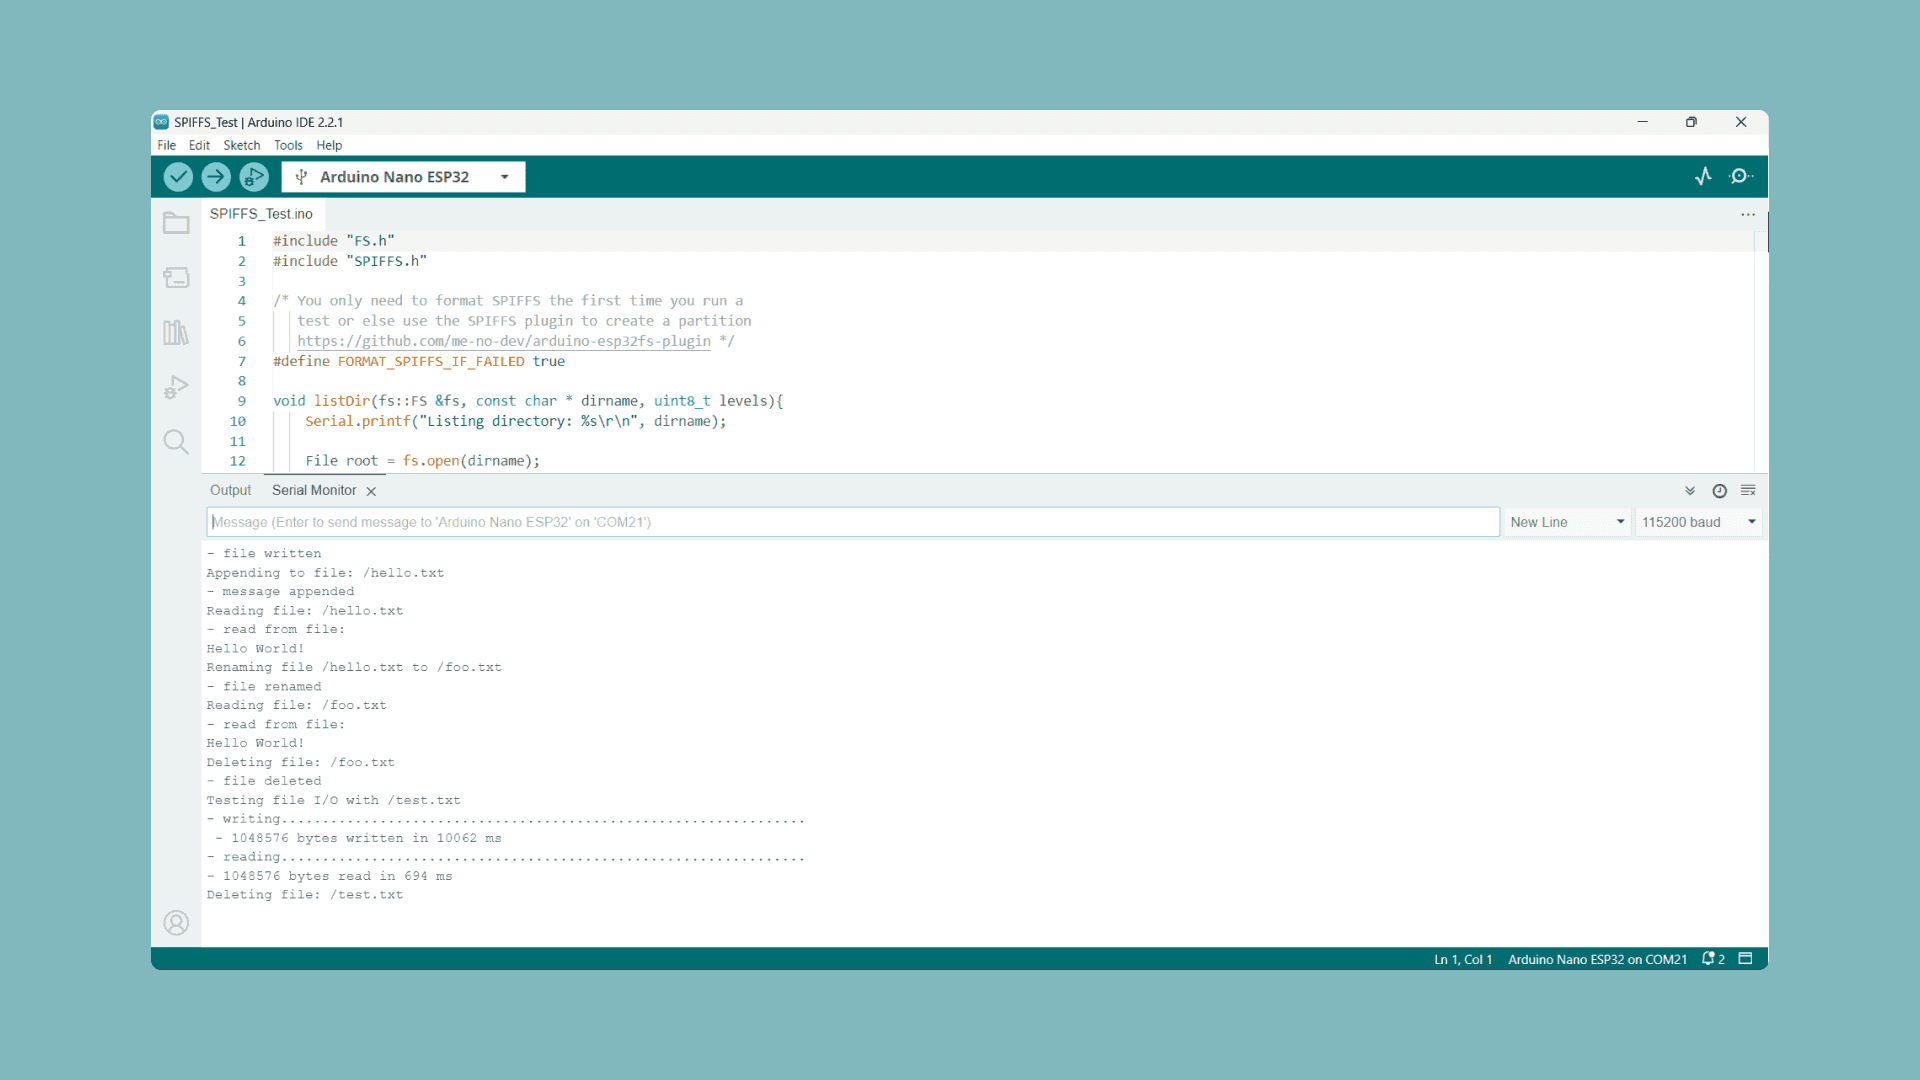Toggle autoscroll in the Serial Monitor

(1690, 491)
